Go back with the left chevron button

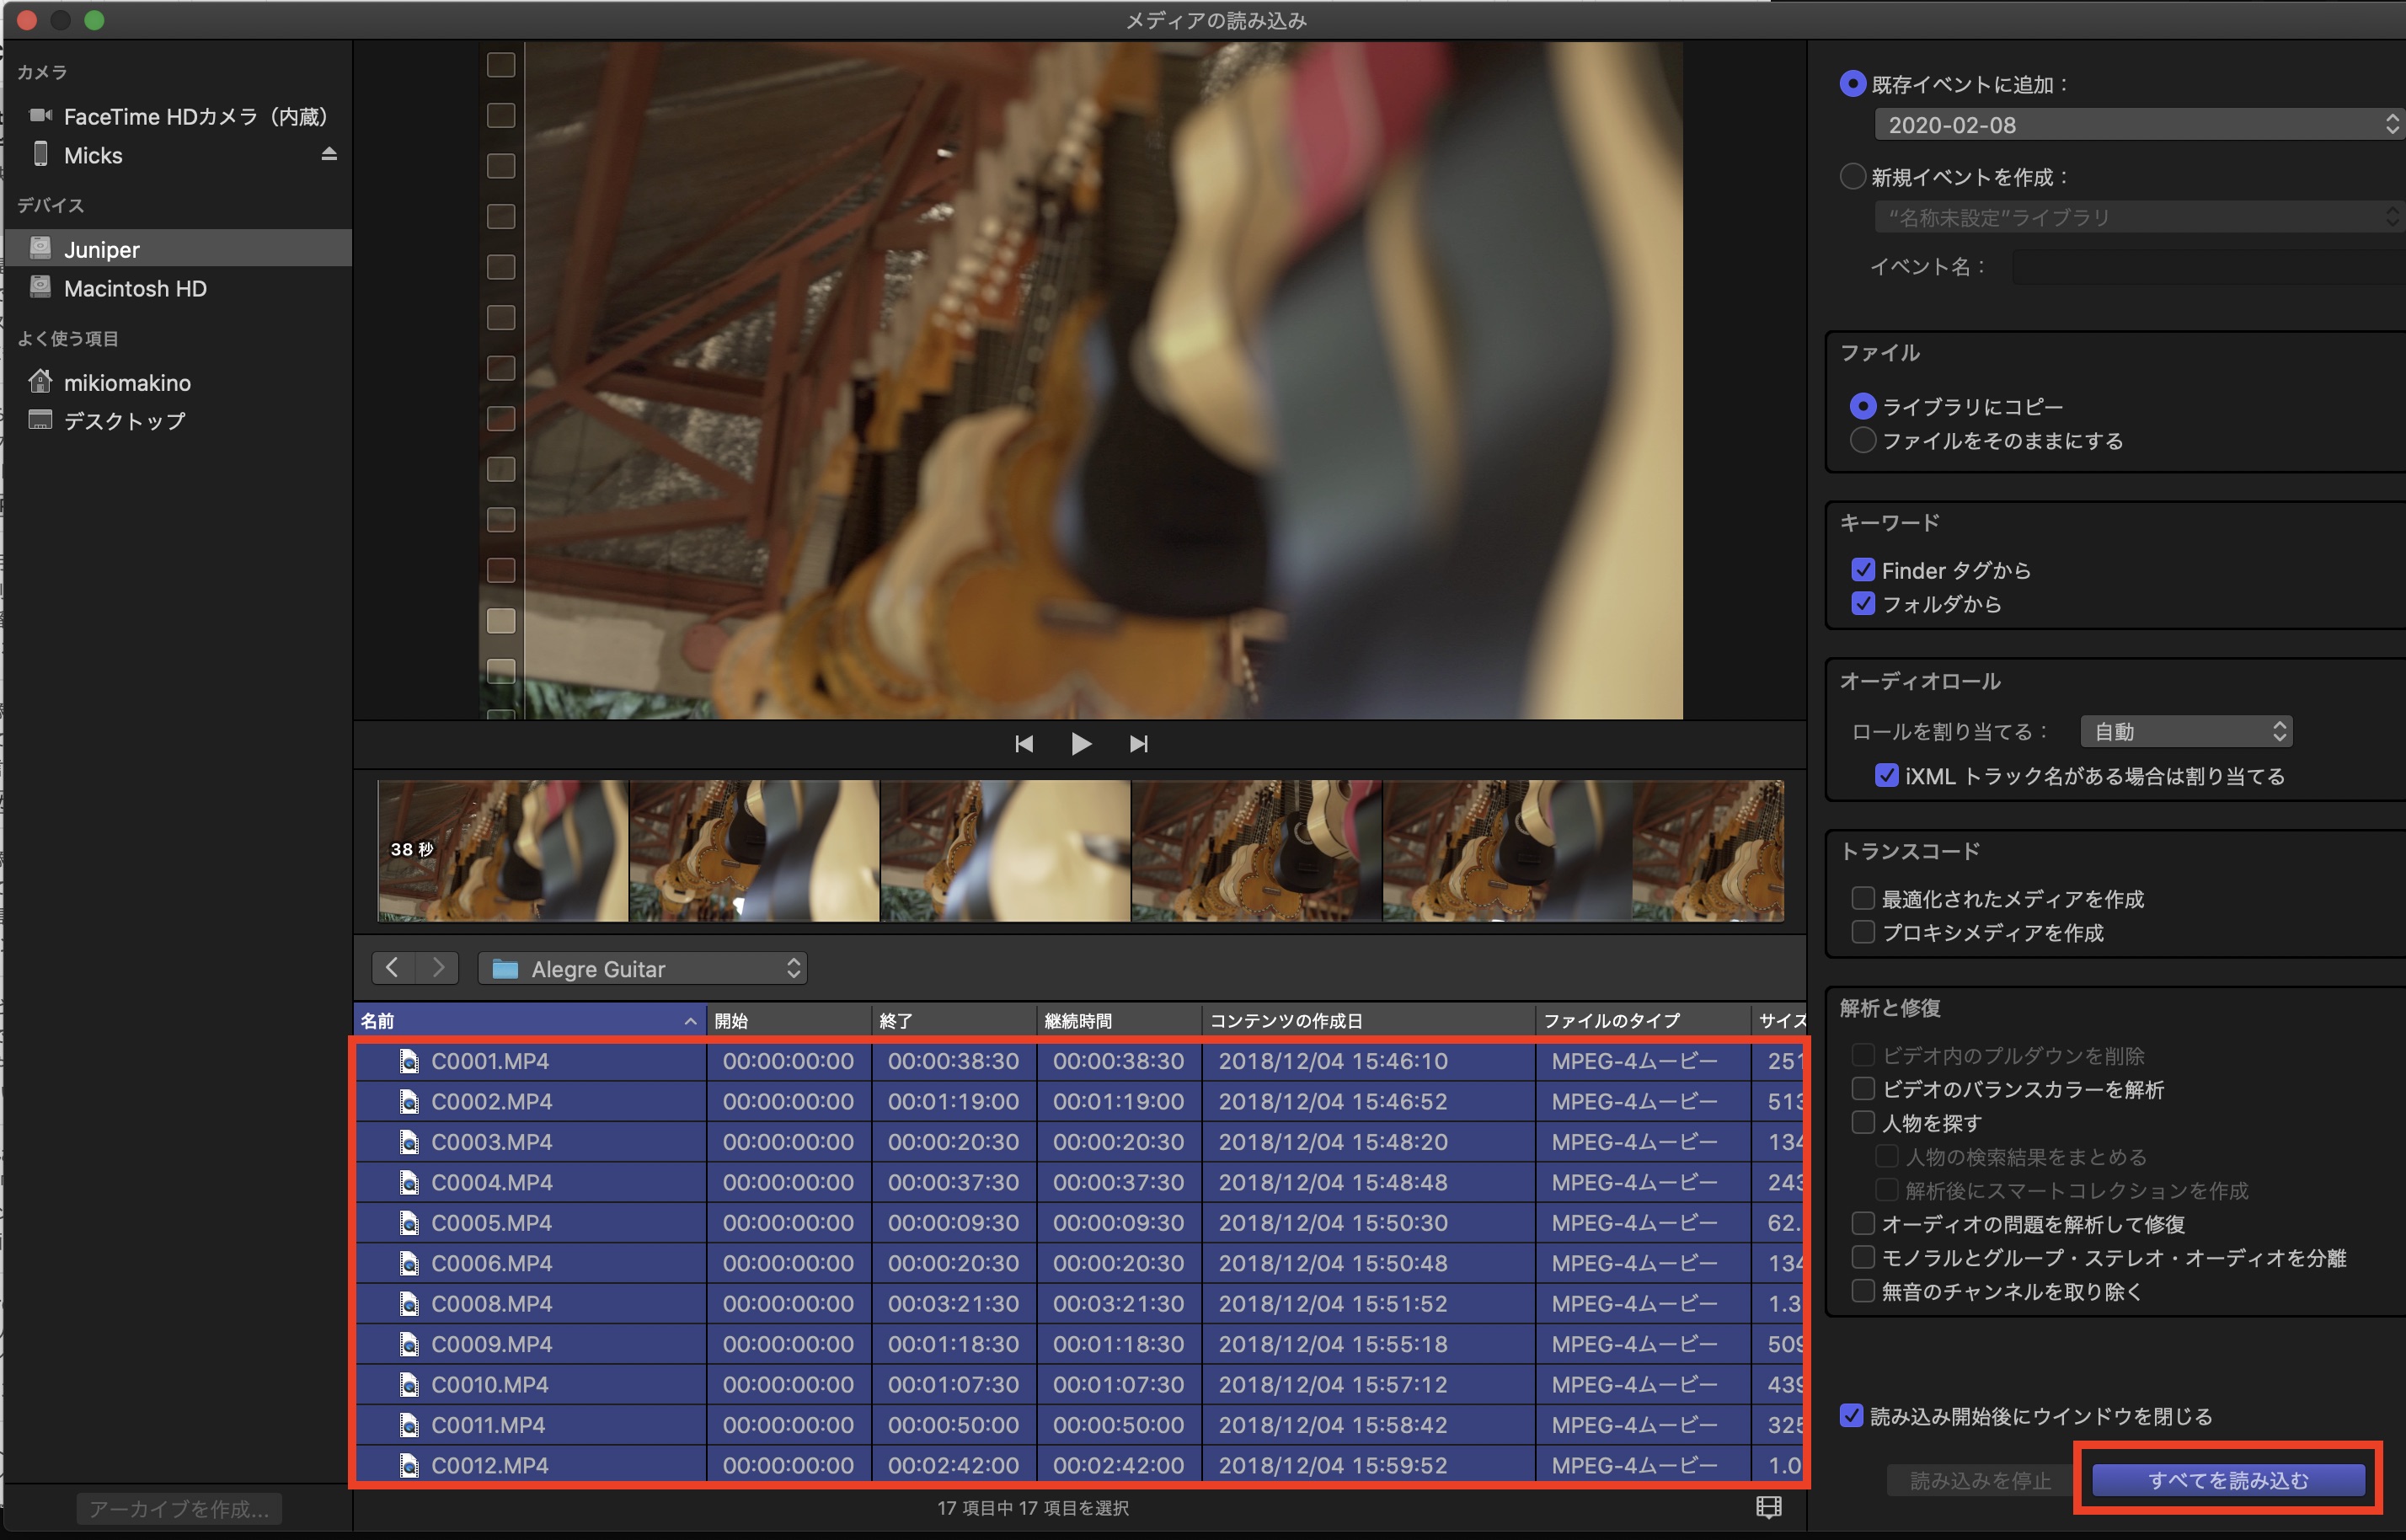point(393,968)
